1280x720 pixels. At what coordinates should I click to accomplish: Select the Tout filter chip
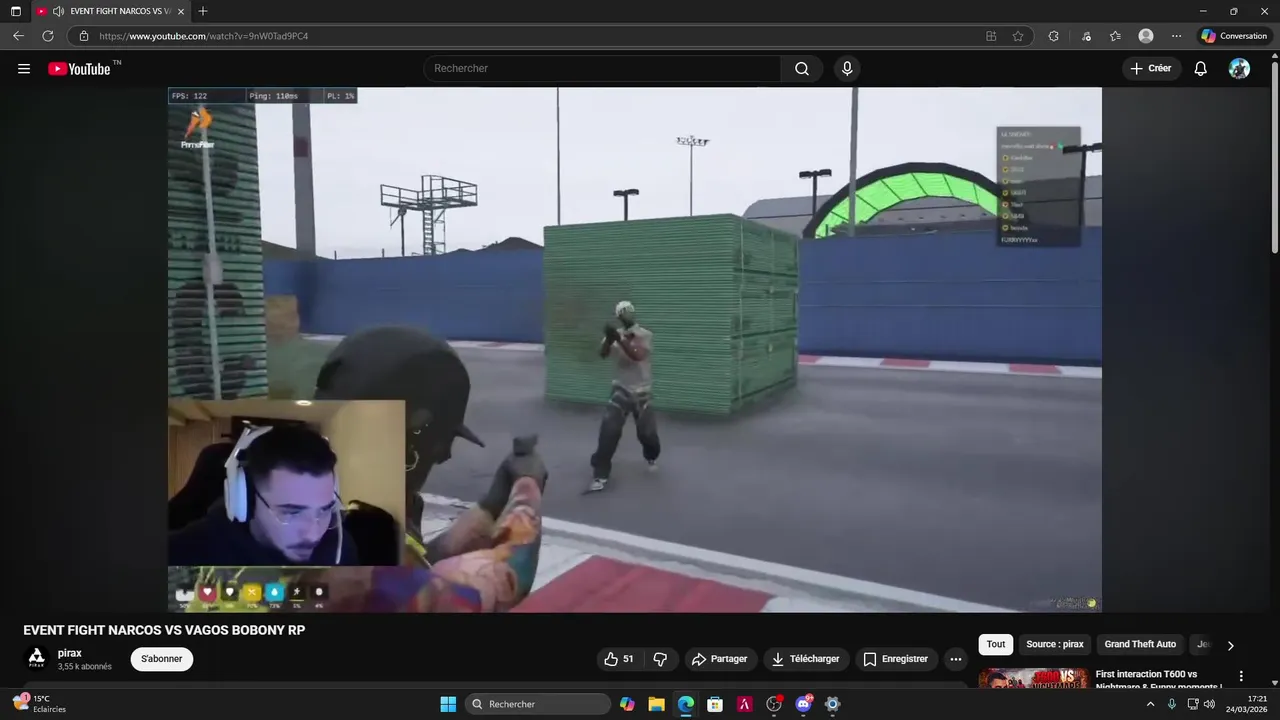click(x=996, y=645)
